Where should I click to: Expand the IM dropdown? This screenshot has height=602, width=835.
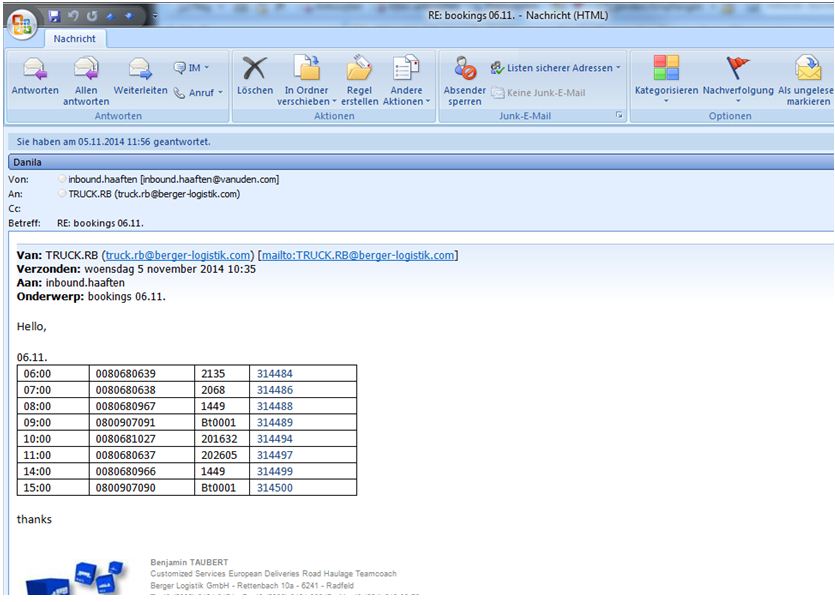[x=191, y=68]
